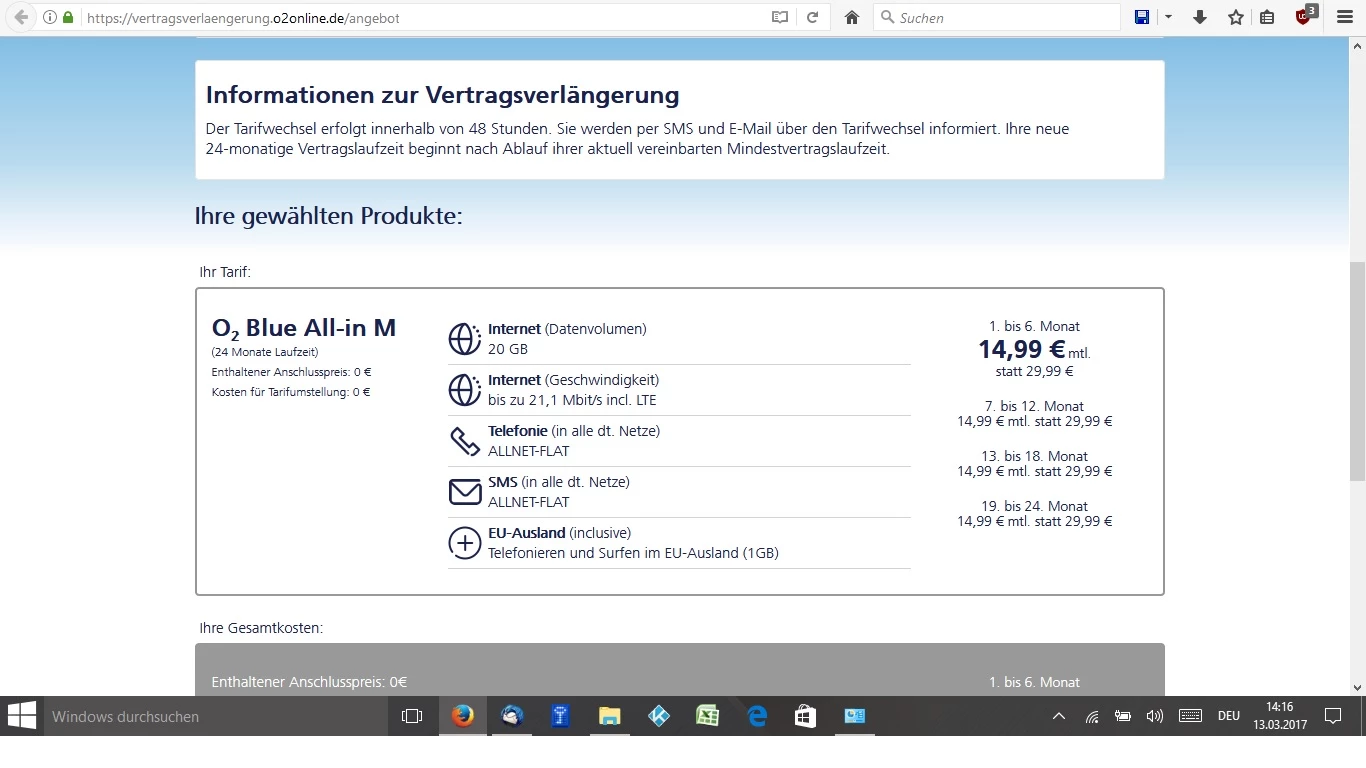
Task: Open the volume control tray icon
Action: (x=1155, y=716)
